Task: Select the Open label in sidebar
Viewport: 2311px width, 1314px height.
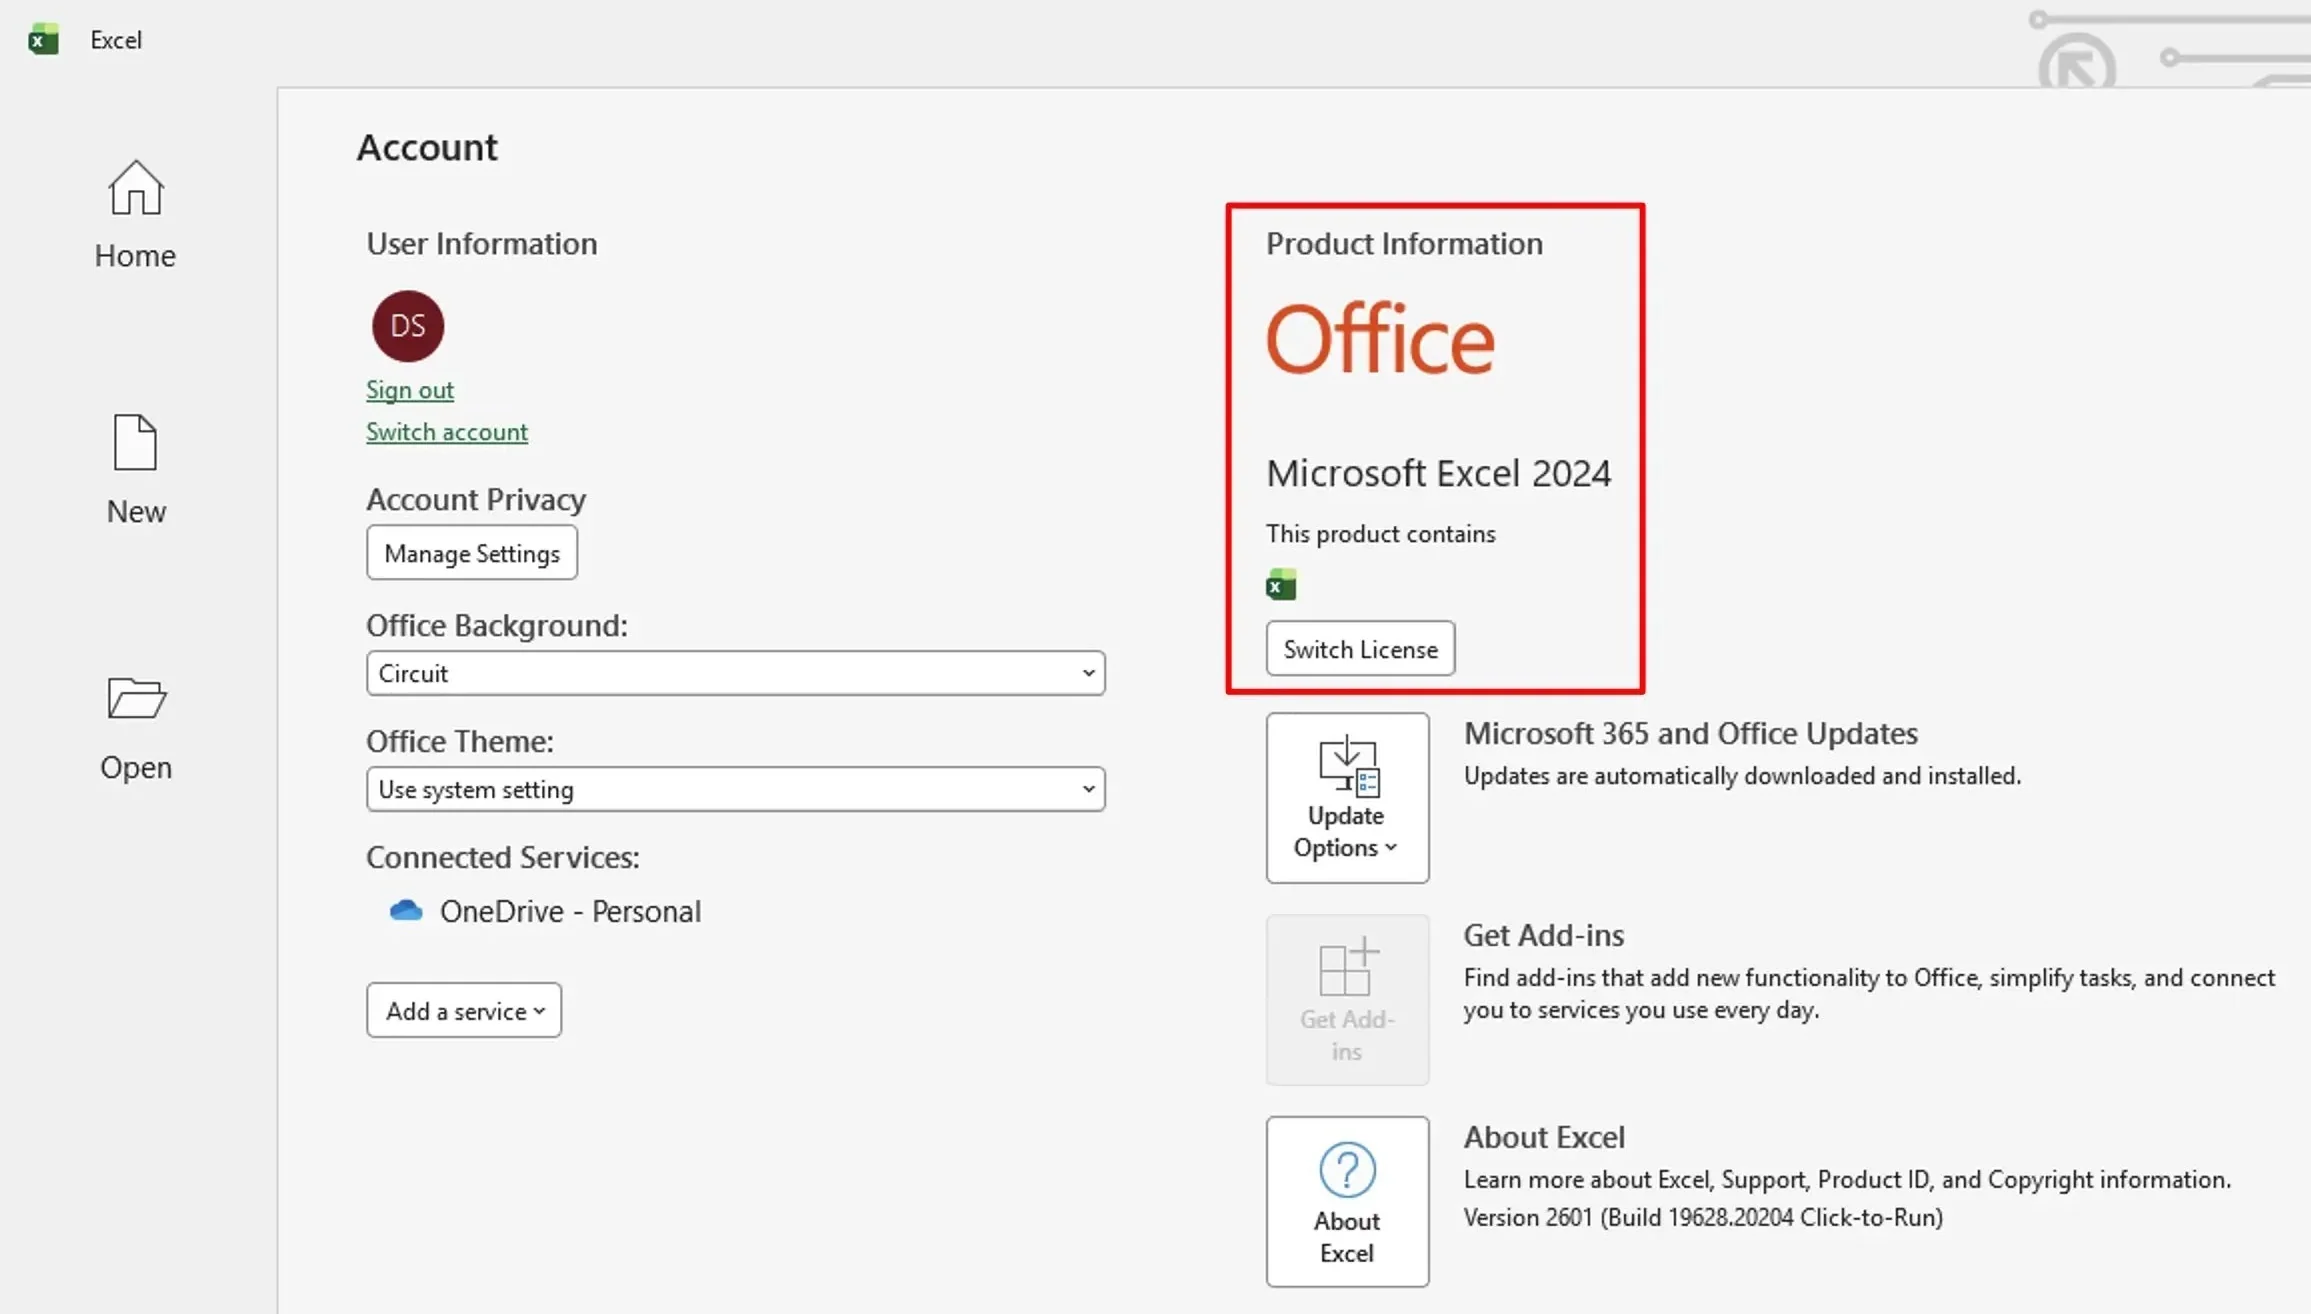Action: [x=136, y=768]
